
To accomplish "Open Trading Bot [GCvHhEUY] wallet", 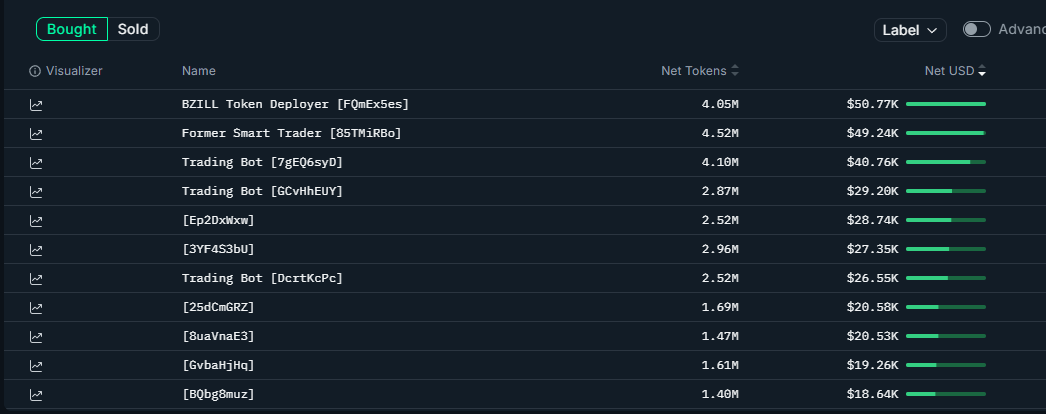I will [x=262, y=191].
